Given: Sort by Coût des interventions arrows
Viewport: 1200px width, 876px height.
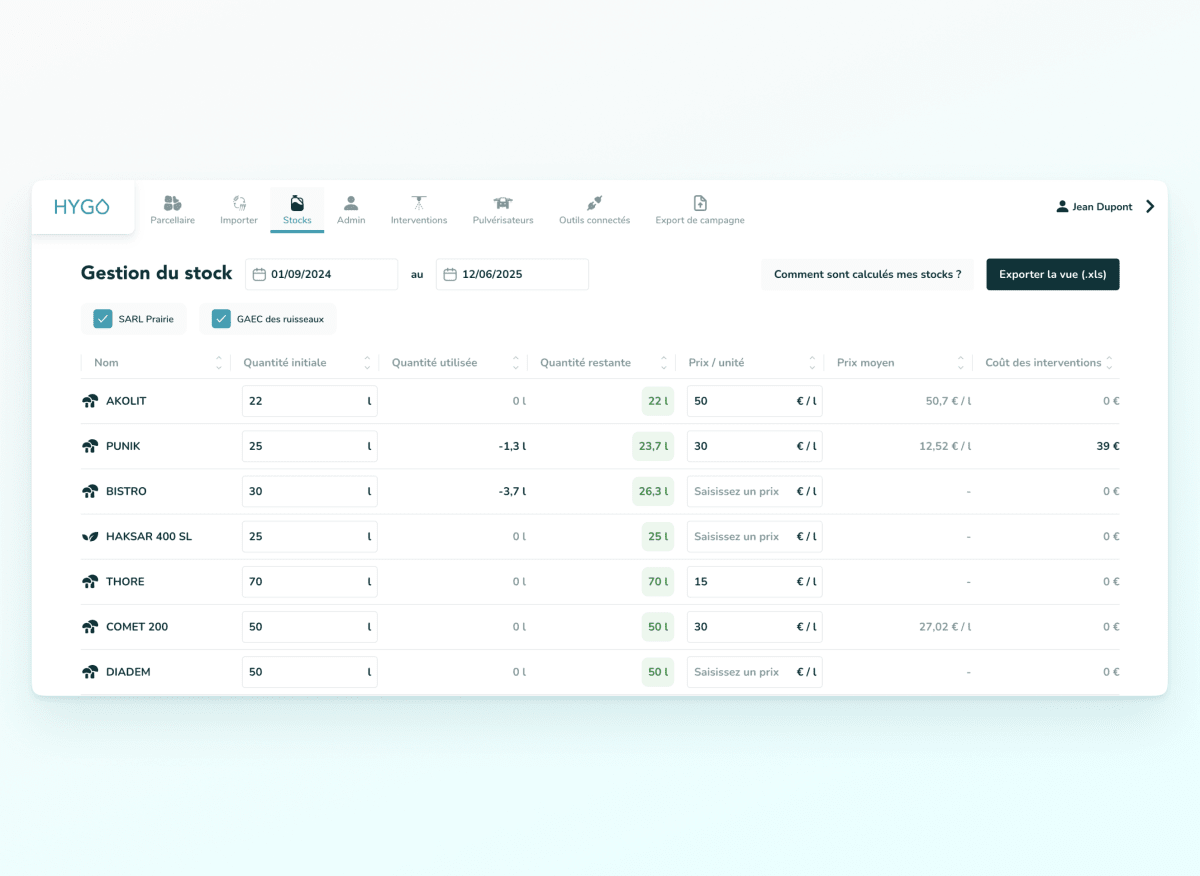Looking at the screenshot, I should tap(1109, 363).
